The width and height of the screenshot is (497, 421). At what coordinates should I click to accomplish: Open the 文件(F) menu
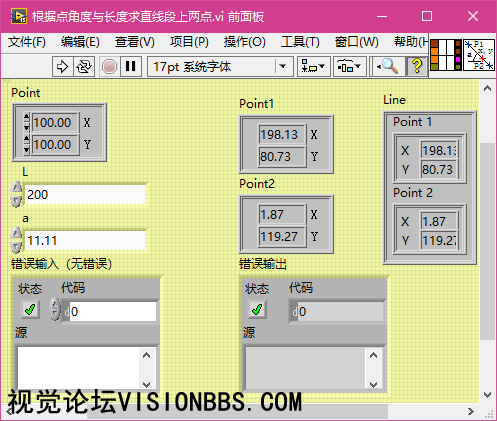coord(27,42)
